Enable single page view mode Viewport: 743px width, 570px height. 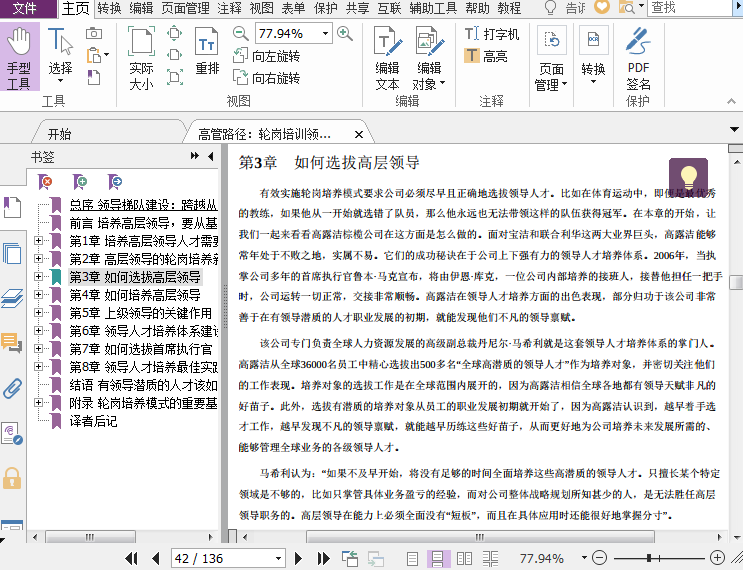tap(412, 559)
